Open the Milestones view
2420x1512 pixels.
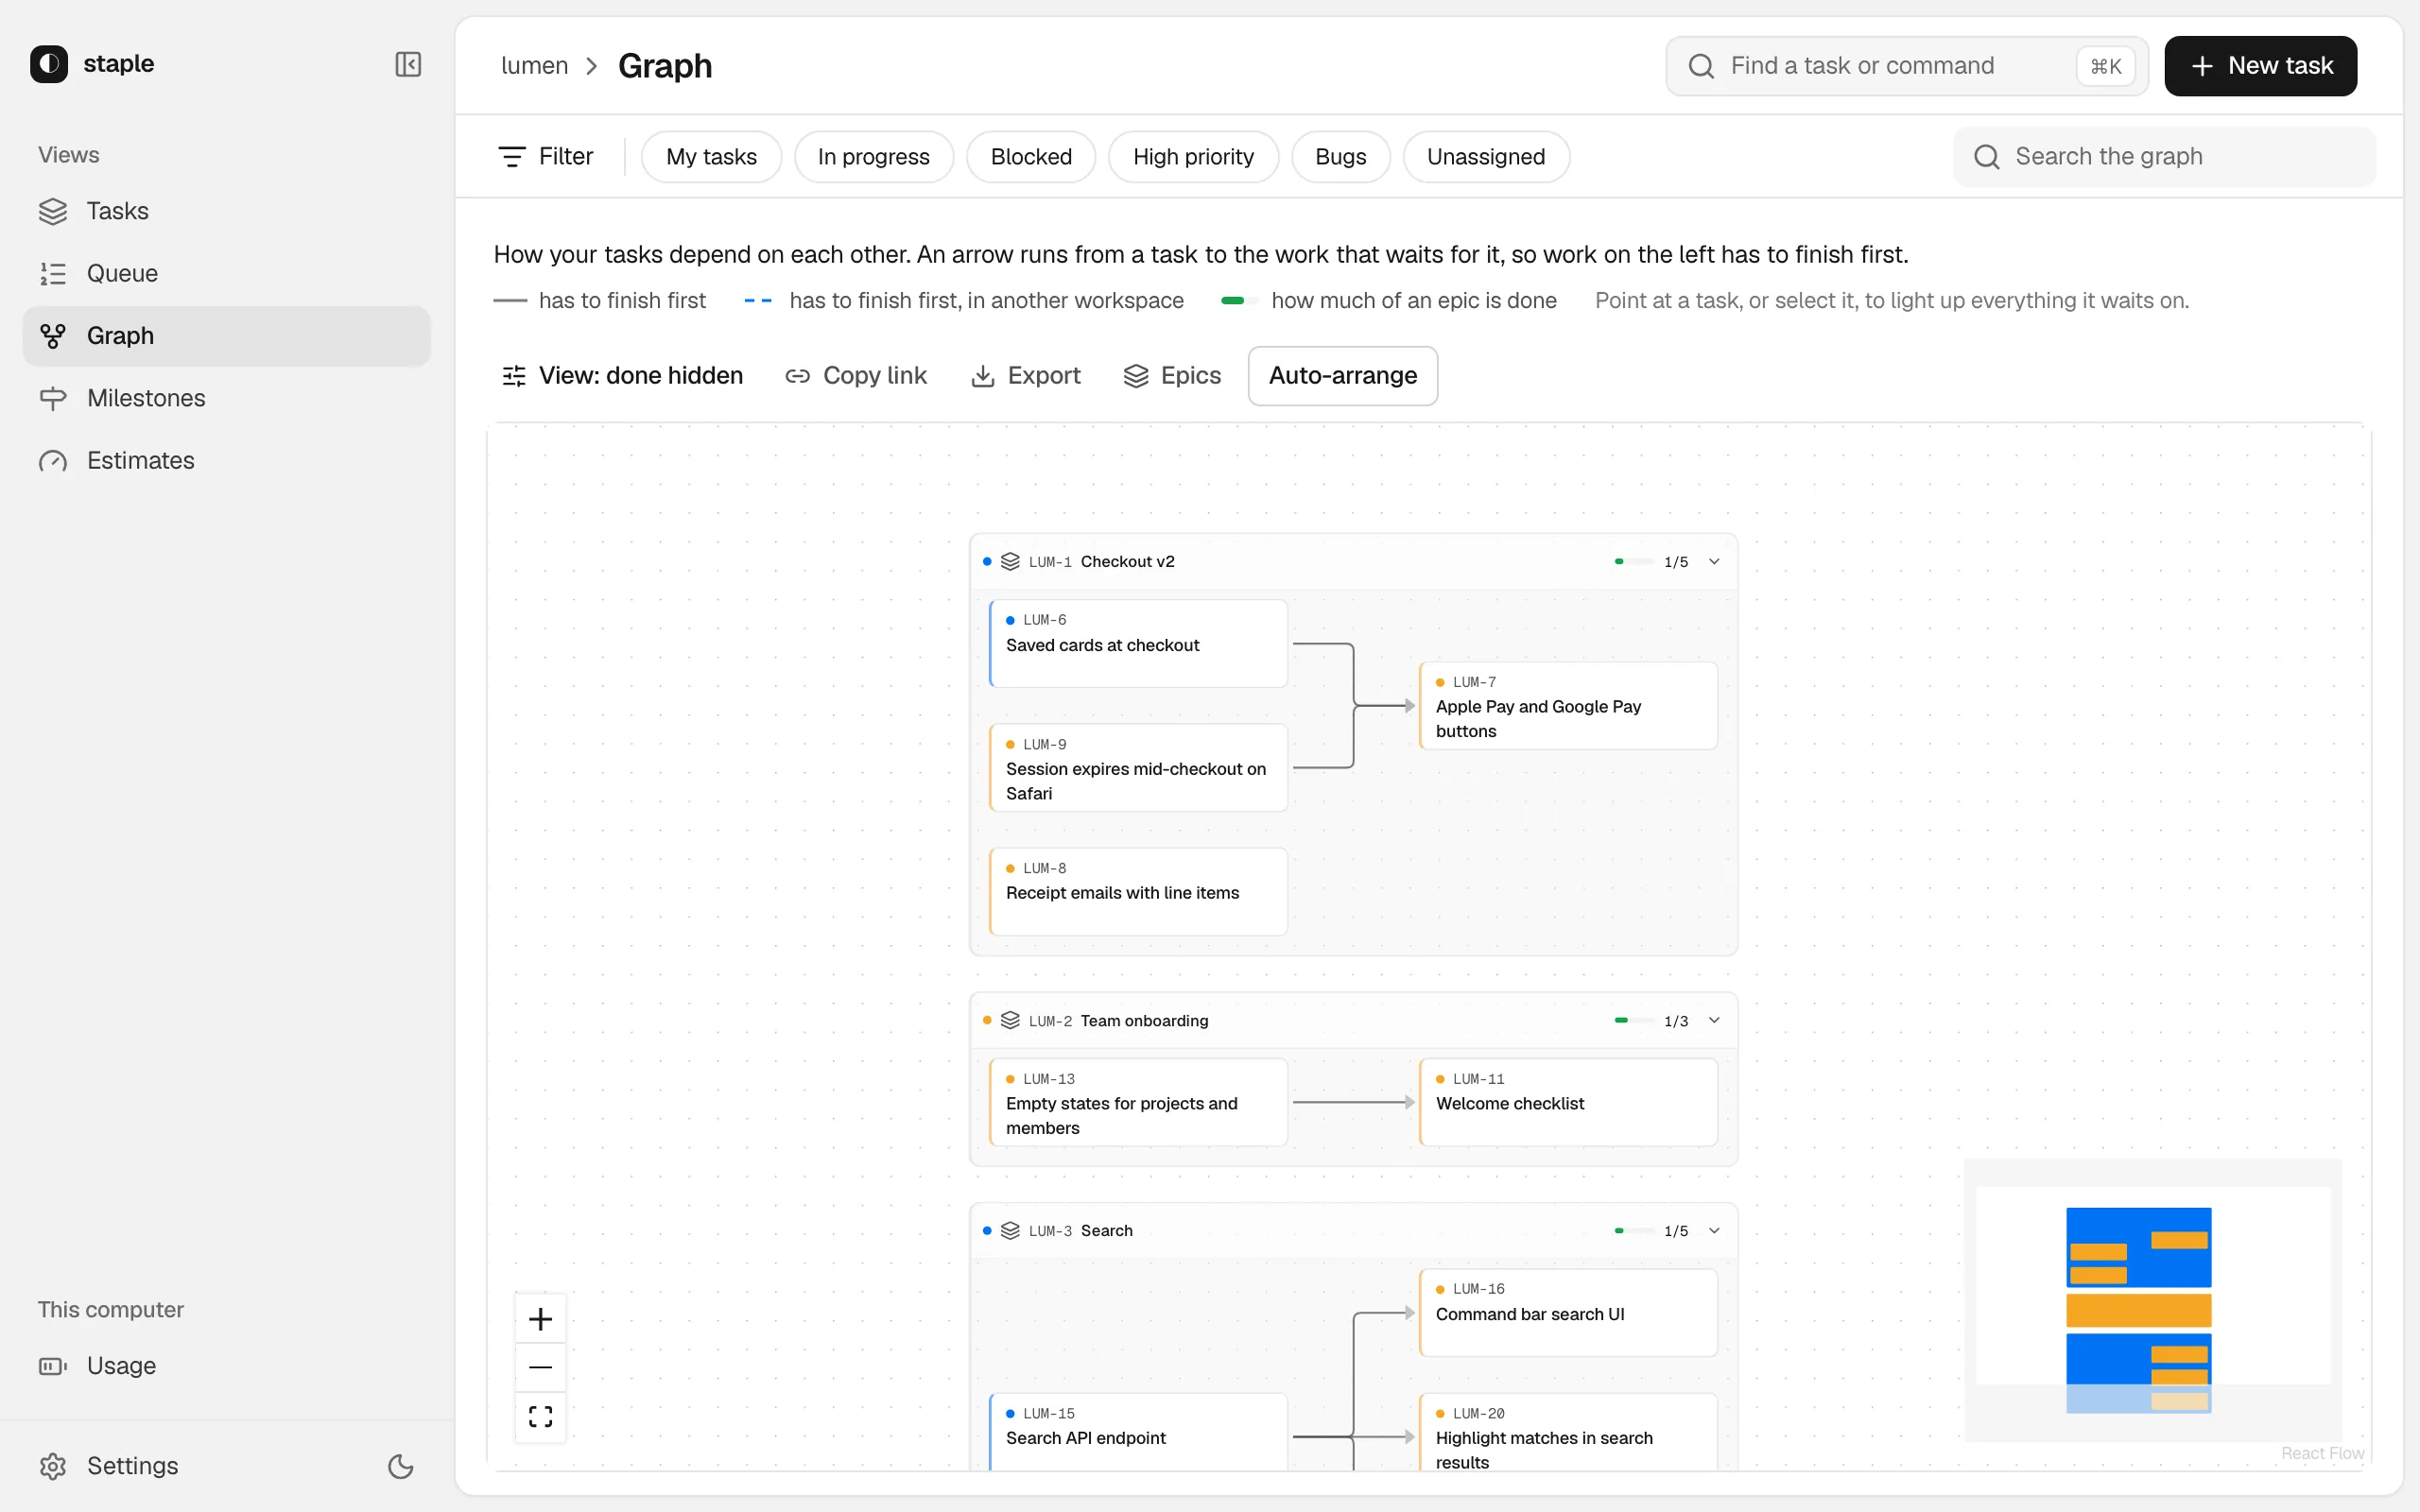pyautogui.click(x=227, y=398)
